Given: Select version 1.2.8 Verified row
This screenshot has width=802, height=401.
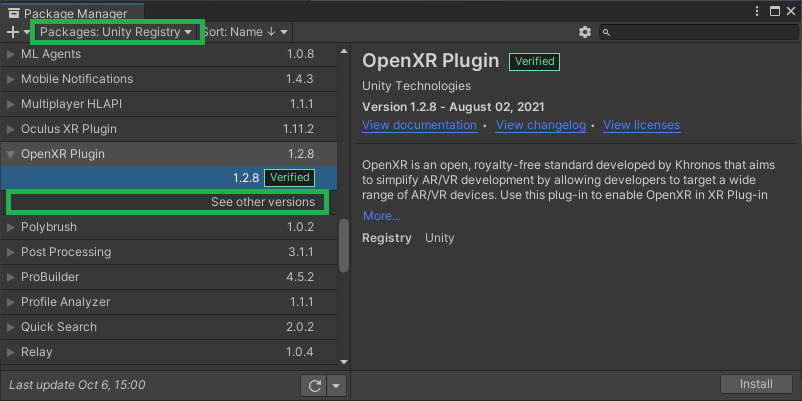Looking at the screenshot, I should [x=169, y=177].
